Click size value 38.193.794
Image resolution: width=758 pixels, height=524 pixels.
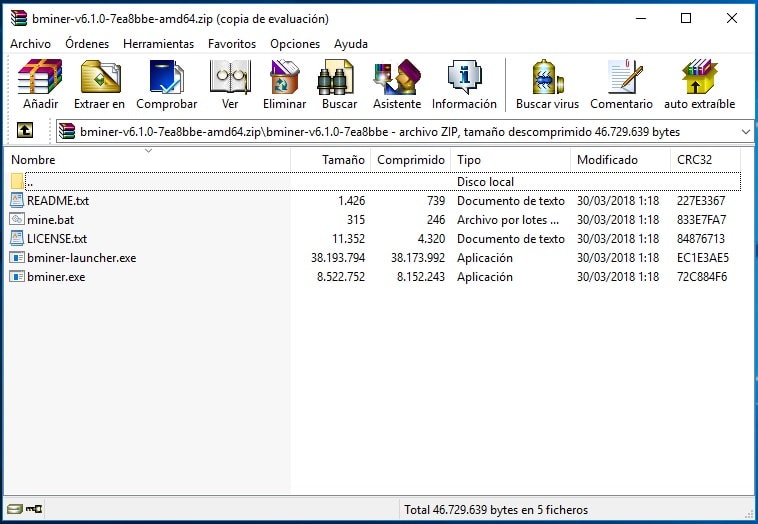pyautogui.click(x=338, y=258)
